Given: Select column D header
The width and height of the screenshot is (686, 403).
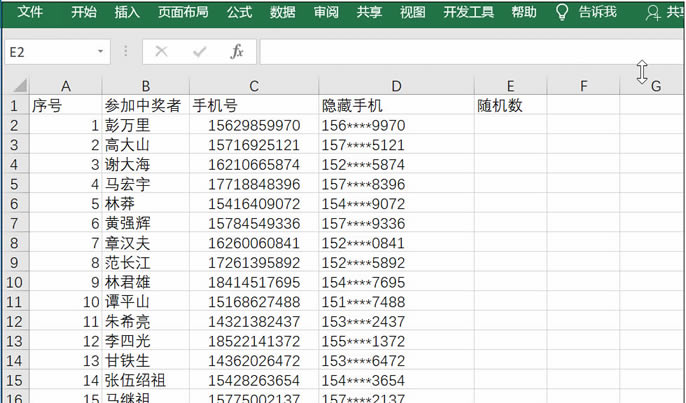Looking at the screenshot, I should pos(396,86).
